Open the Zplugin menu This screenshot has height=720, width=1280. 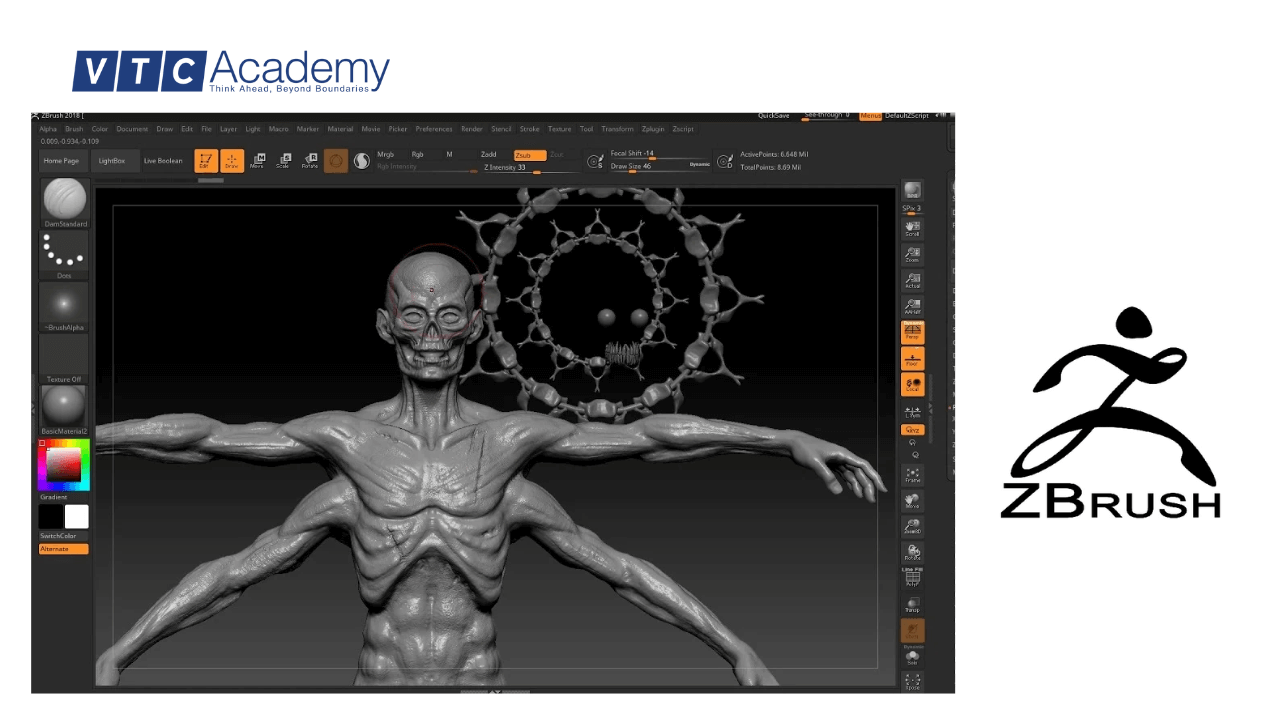coord(653,129)
